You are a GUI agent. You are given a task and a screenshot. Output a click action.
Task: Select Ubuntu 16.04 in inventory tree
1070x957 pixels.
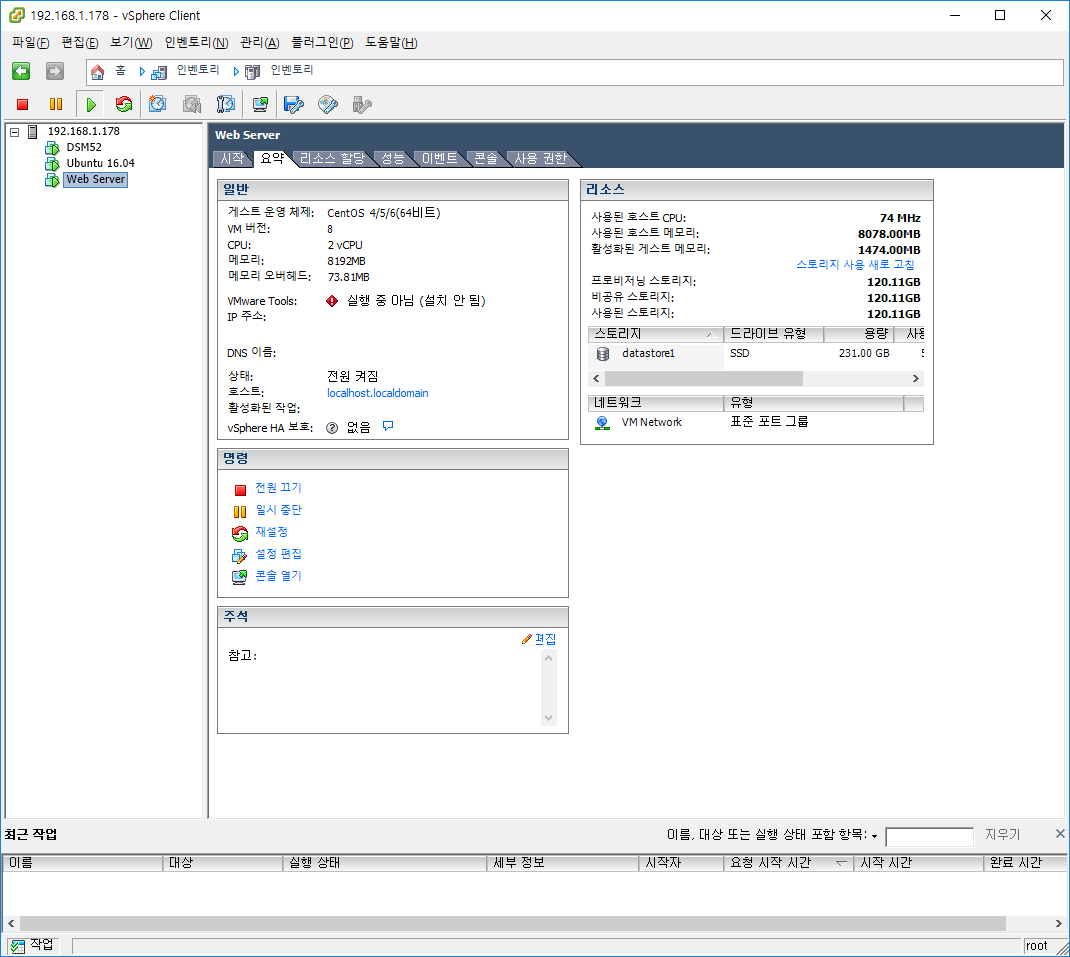(100, 163)
